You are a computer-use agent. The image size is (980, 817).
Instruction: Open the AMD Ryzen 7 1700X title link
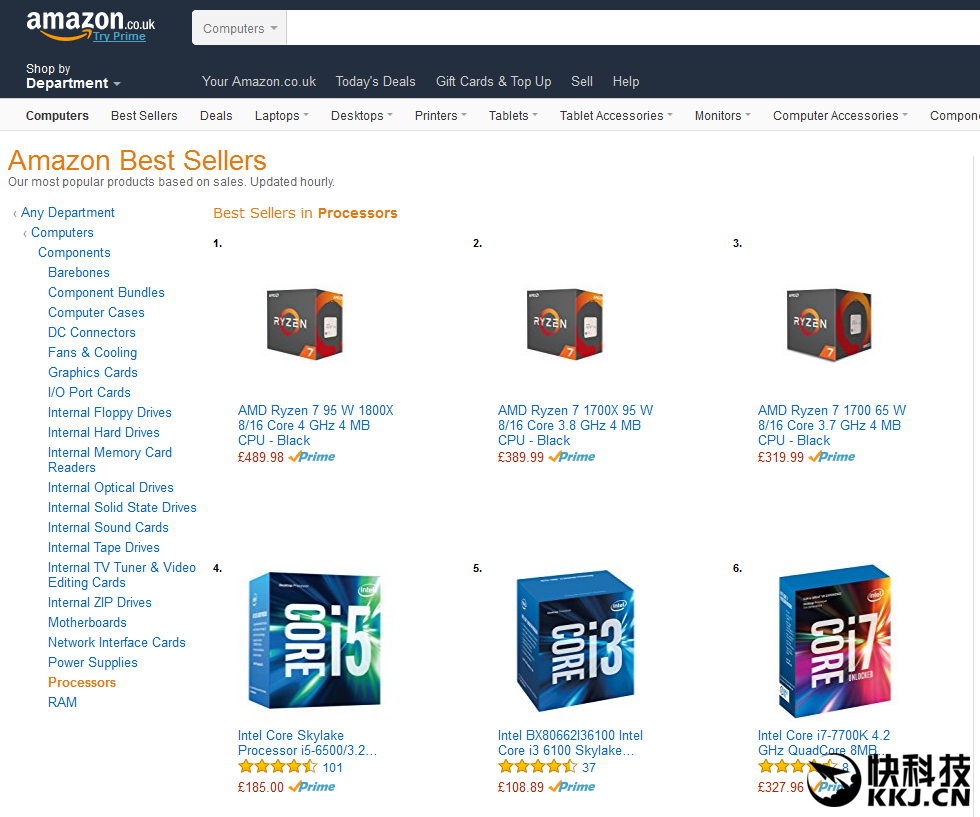(x=575, y=425)
